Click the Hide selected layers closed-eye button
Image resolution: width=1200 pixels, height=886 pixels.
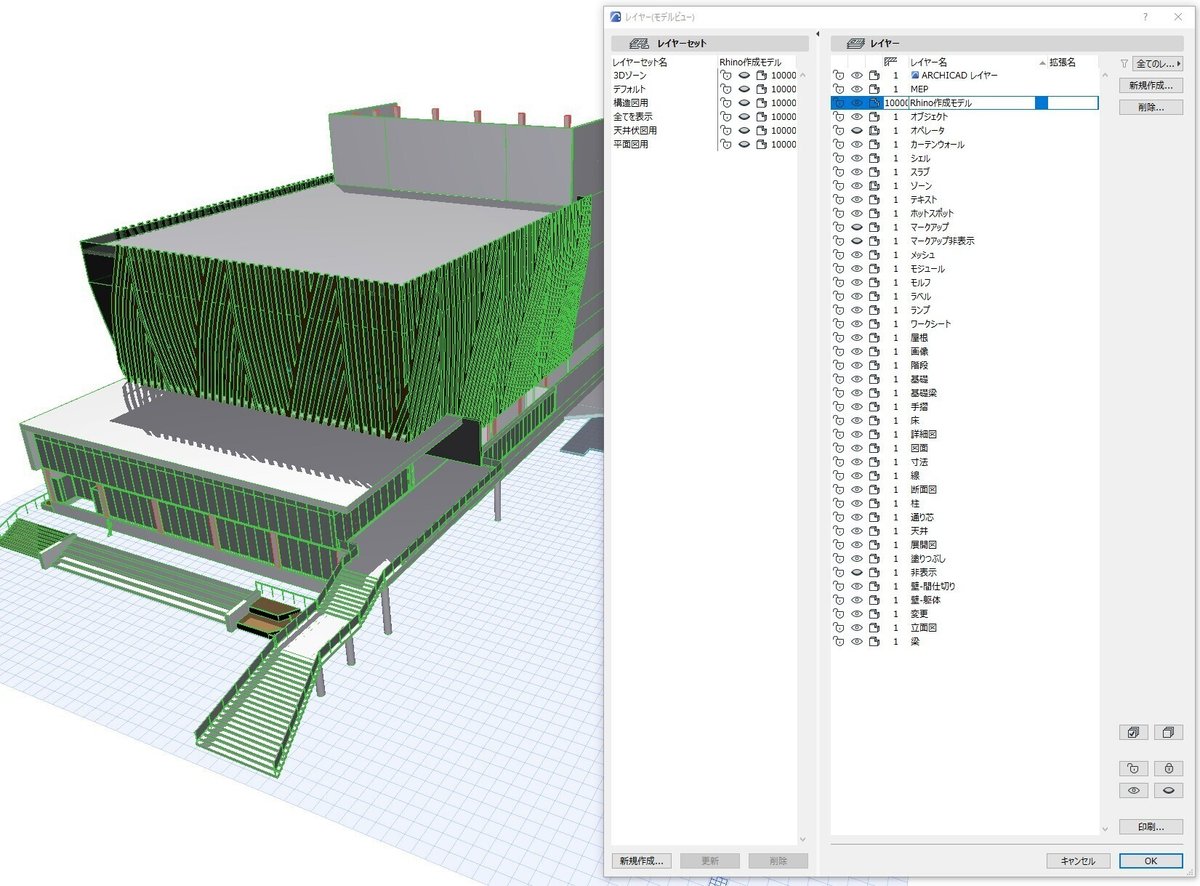point(1168,790)
